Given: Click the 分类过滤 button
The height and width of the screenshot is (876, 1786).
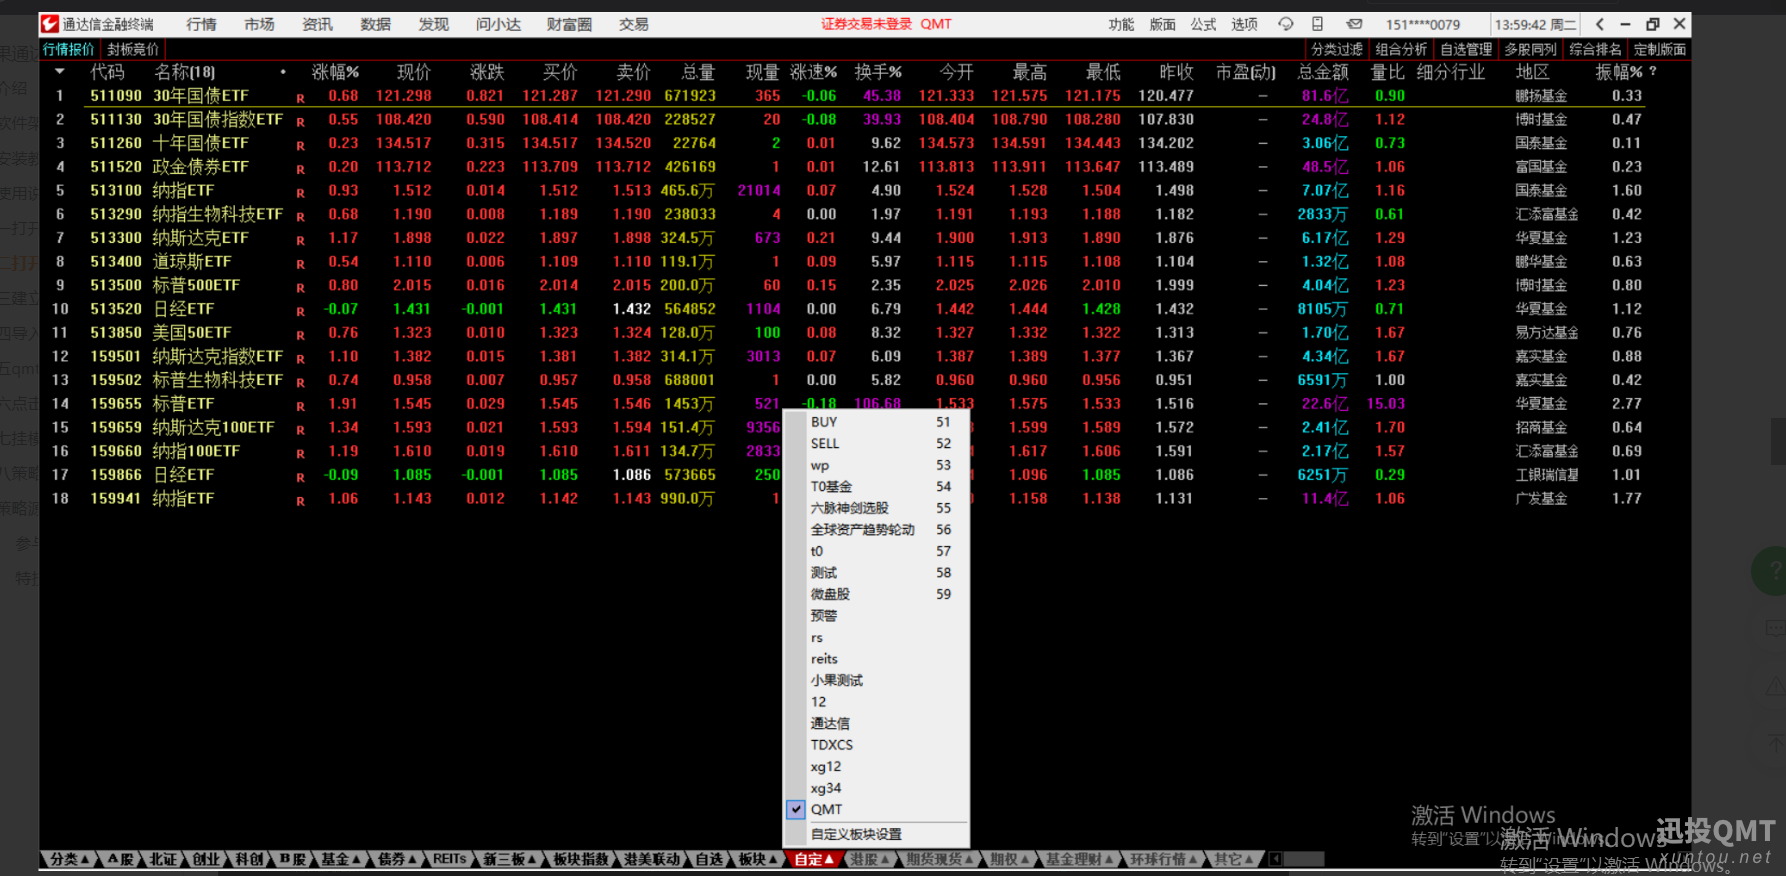Looking at the screenshot, I should 1337,49.
